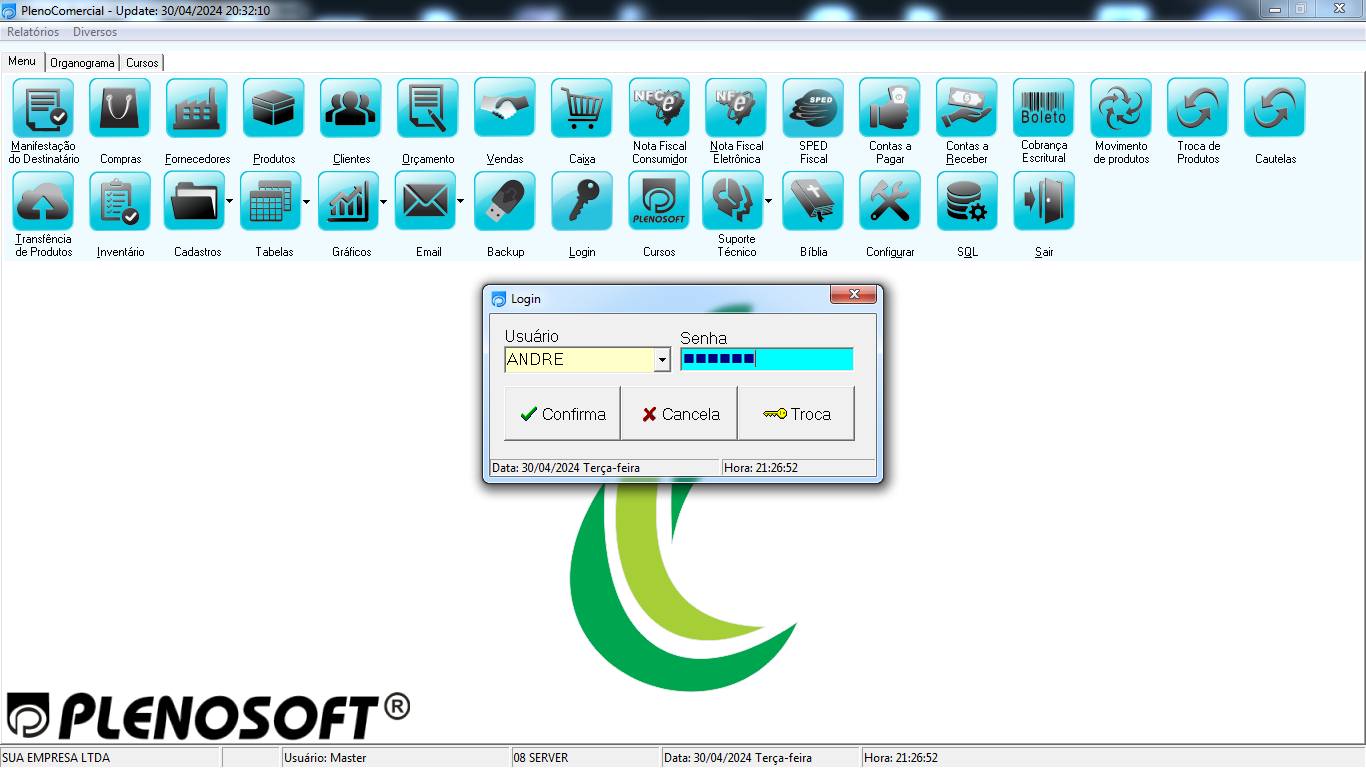Open the Cadastros folder icon

tap(194, 201)
